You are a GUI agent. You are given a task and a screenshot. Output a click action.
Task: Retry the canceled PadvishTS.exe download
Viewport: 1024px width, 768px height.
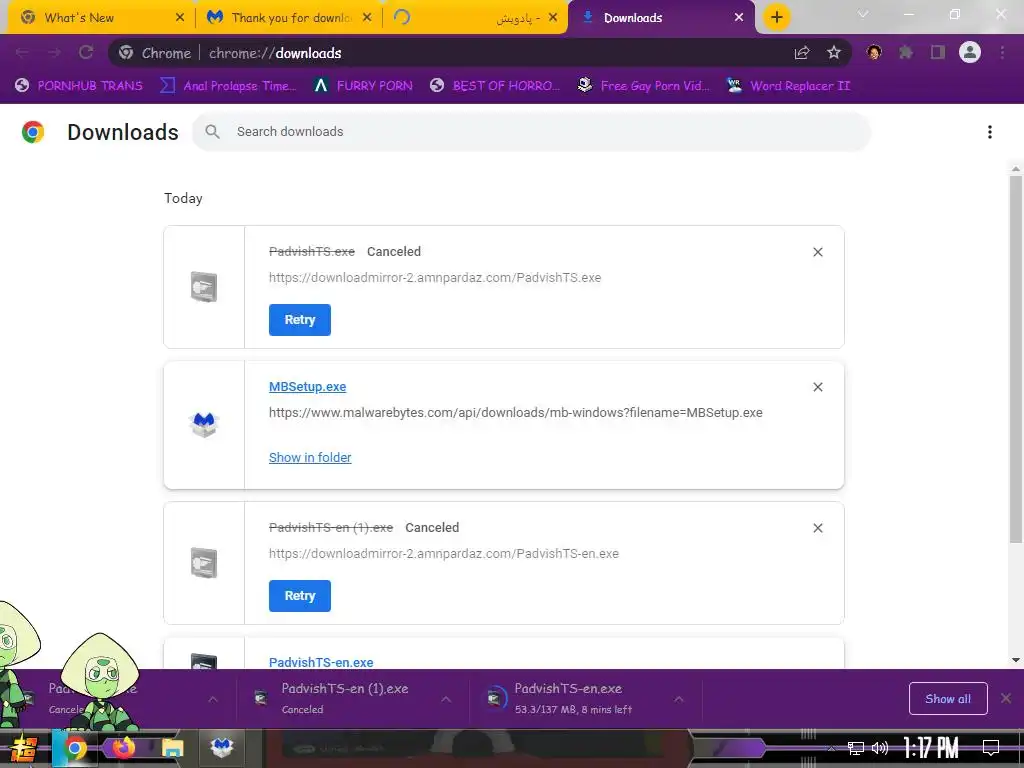pyautogui.click(x=300, y=320)
